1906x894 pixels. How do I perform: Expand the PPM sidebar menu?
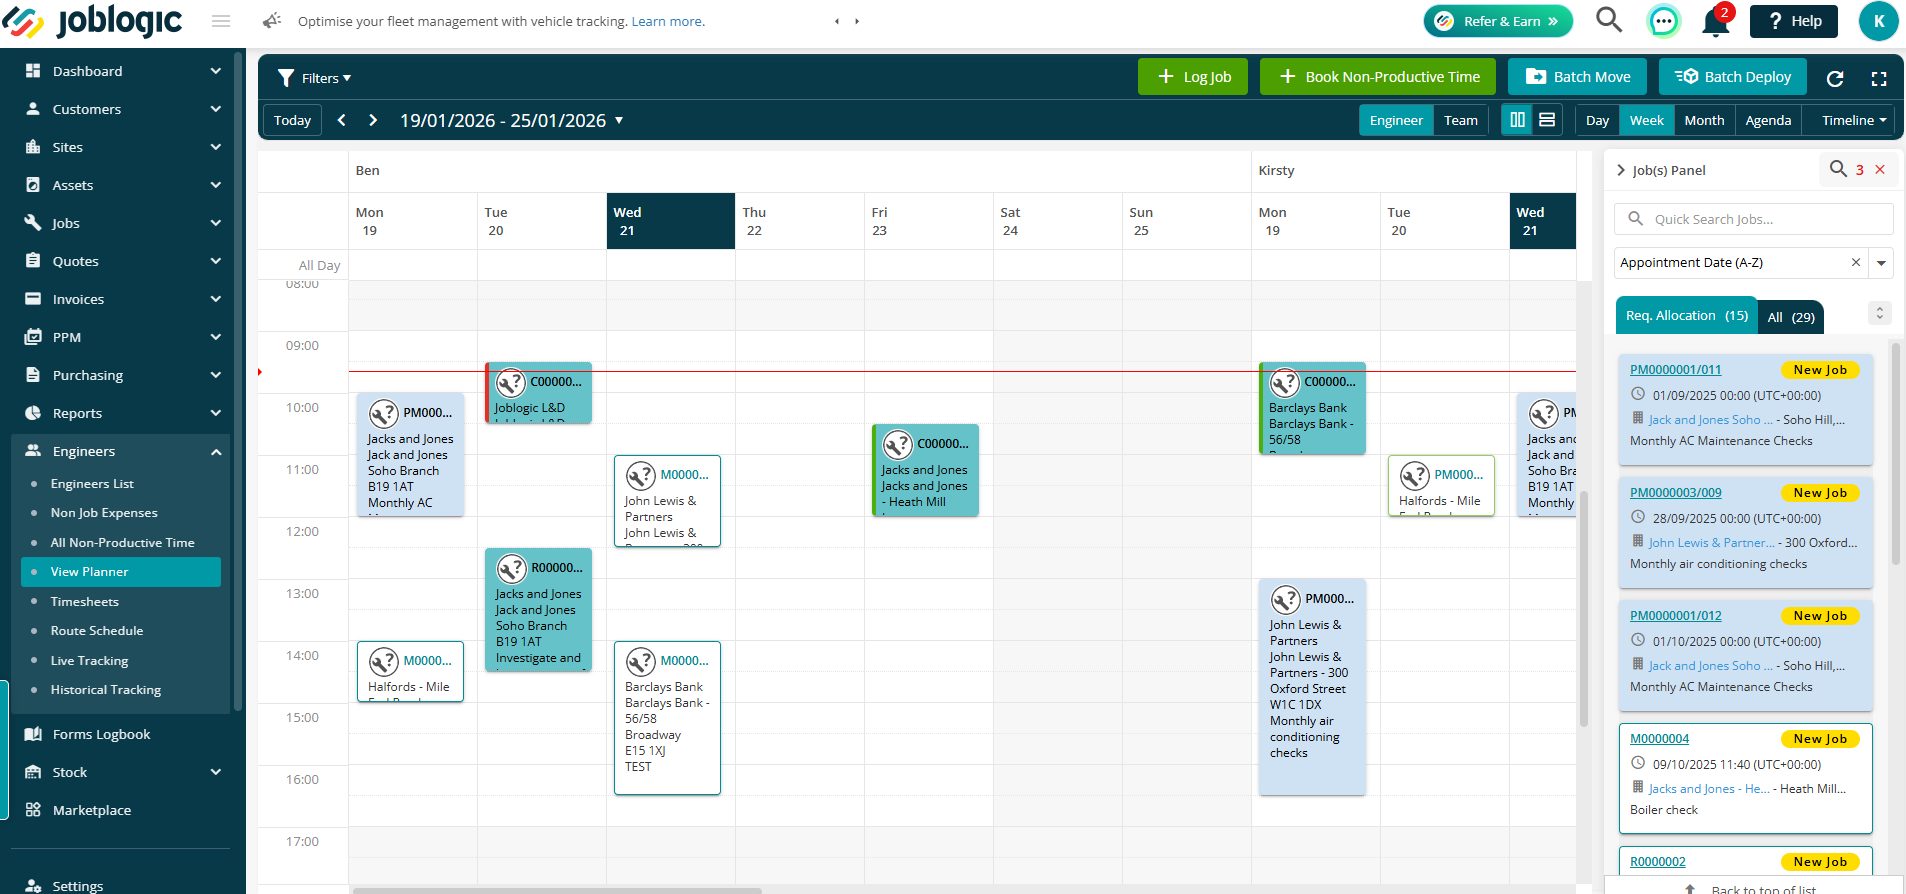tap(123, 337)
